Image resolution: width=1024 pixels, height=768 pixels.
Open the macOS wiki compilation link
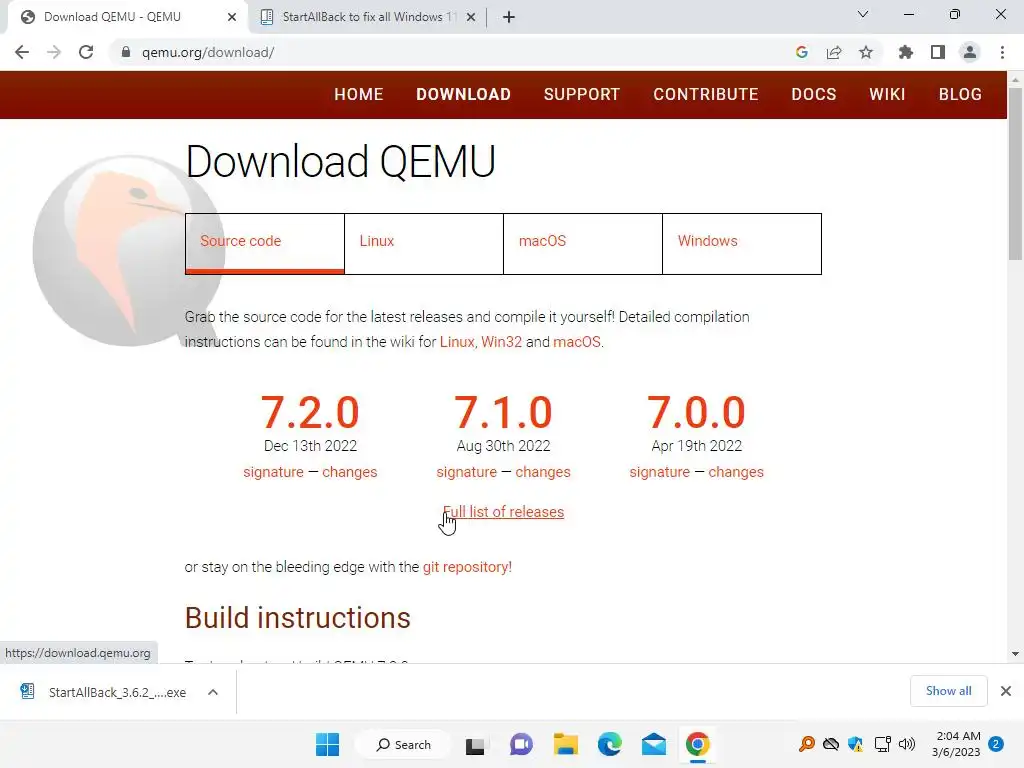577,342
